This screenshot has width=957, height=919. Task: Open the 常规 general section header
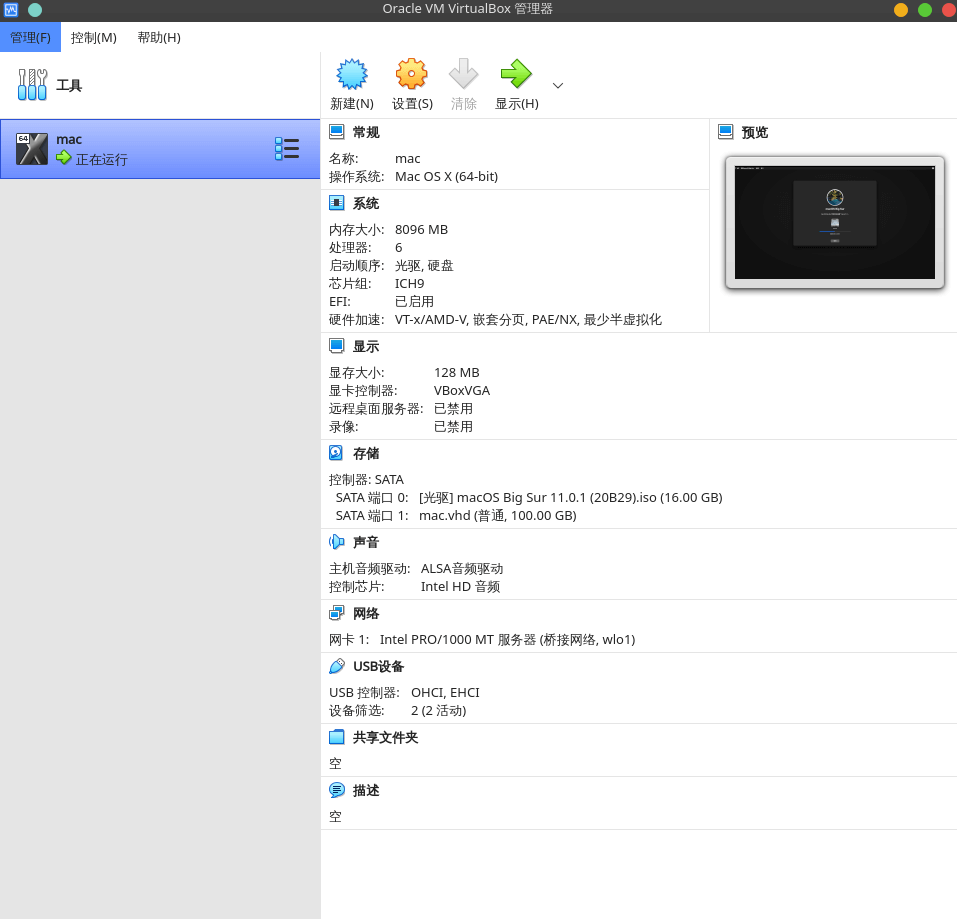pyautogui.click(x=366, y=132)
